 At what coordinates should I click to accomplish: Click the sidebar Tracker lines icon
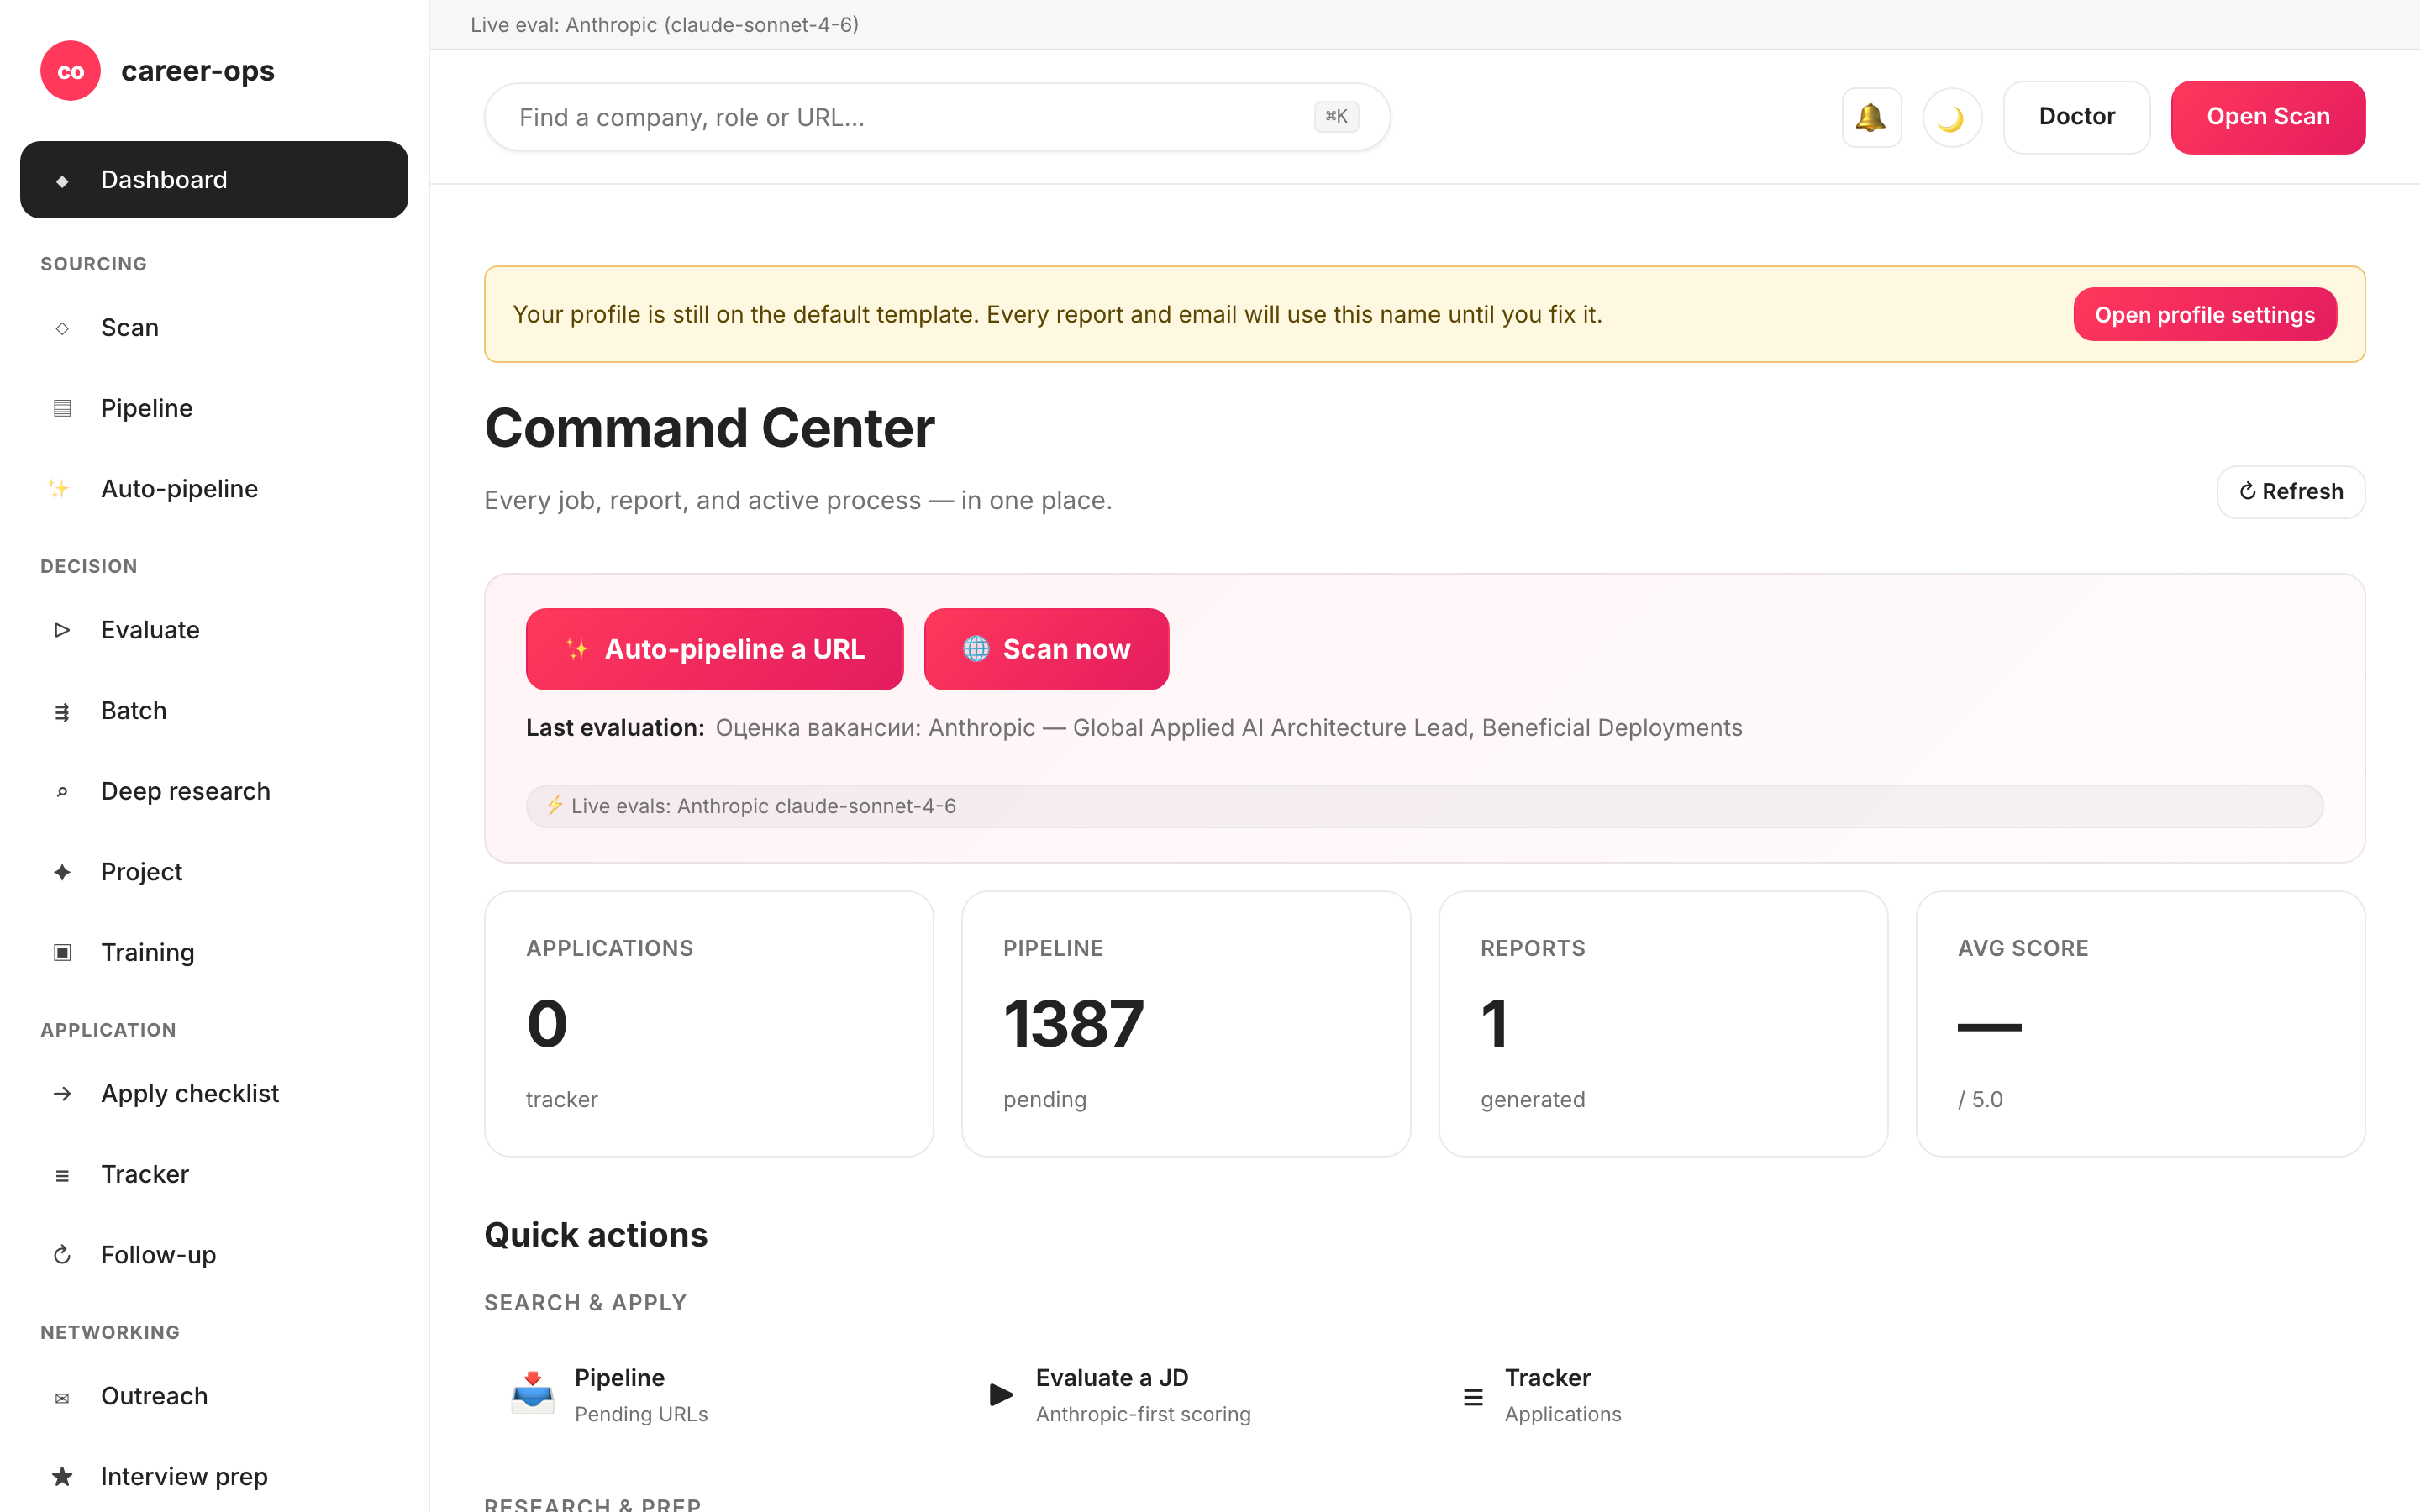click(x=62, y=1175)
